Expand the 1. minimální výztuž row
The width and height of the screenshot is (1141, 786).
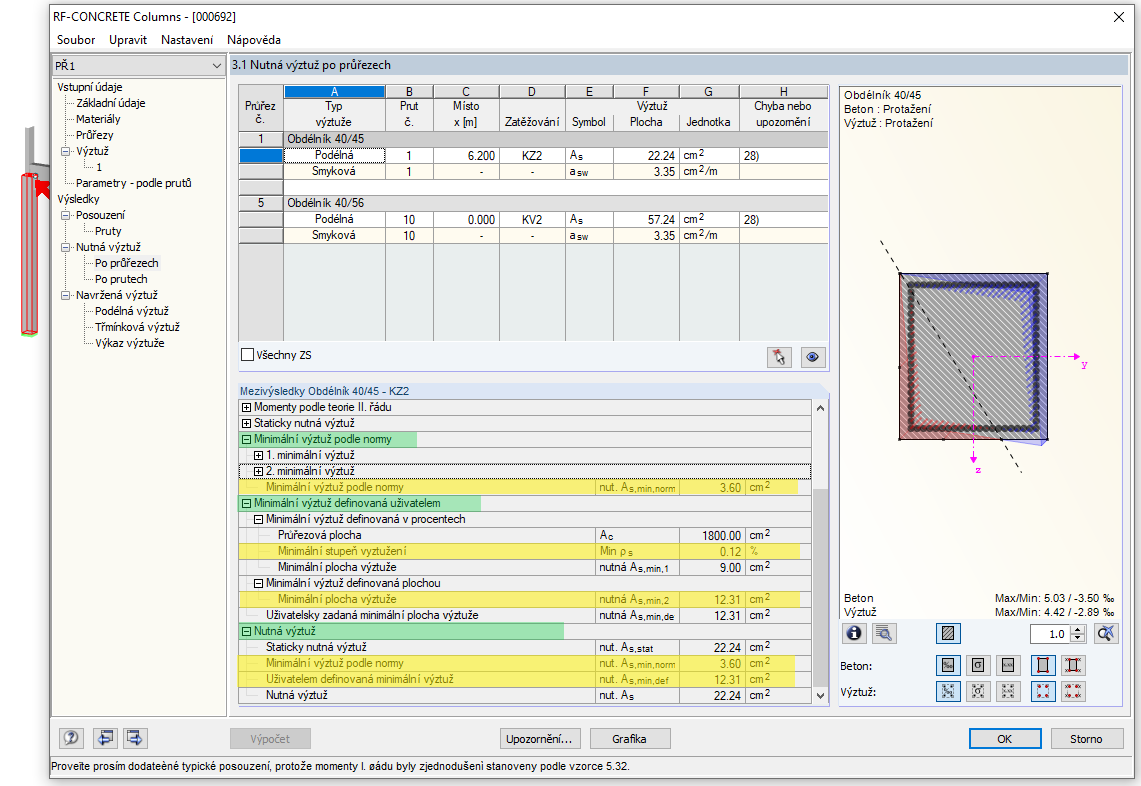[x=258, y=456]
